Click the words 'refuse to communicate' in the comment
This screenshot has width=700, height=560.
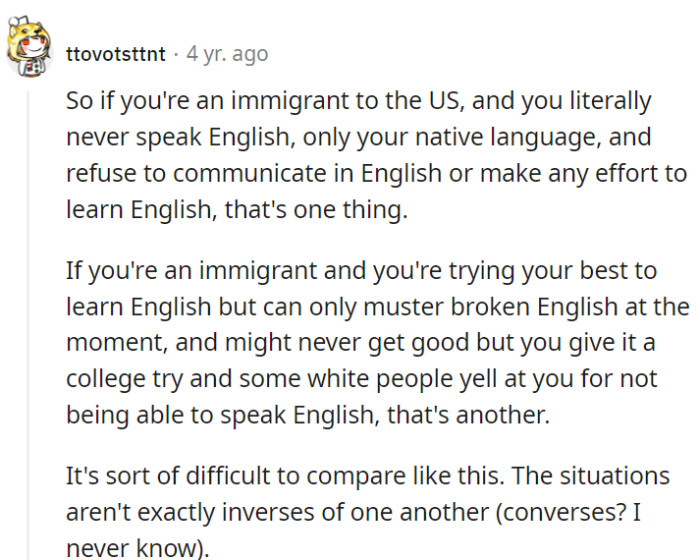coord(196,173)
